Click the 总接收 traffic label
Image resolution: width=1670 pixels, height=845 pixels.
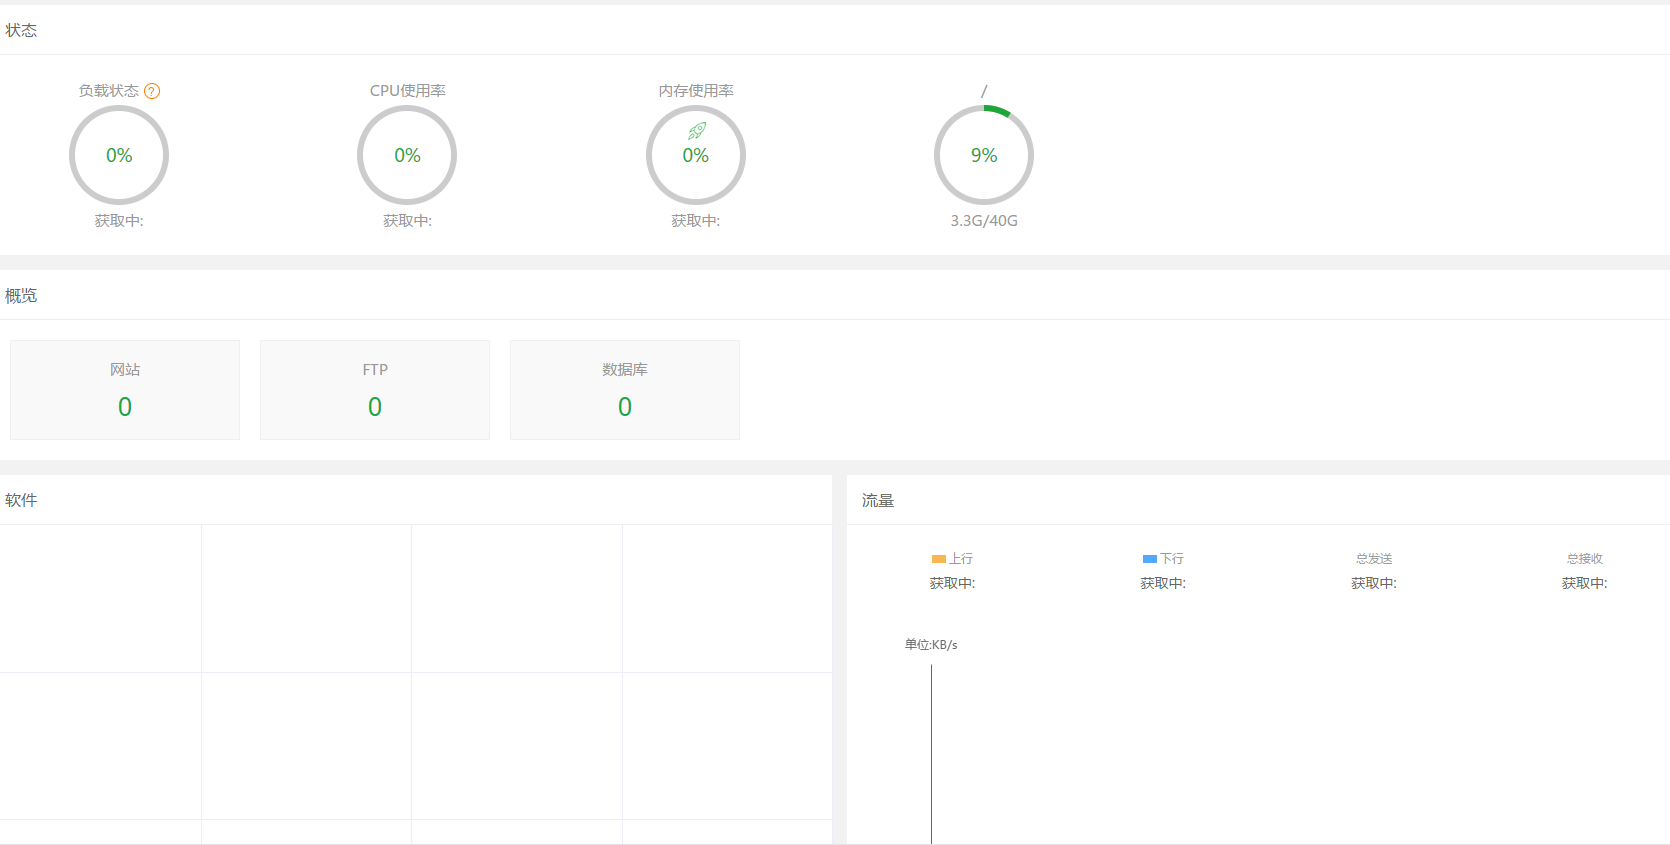[x=1584, y=559]
